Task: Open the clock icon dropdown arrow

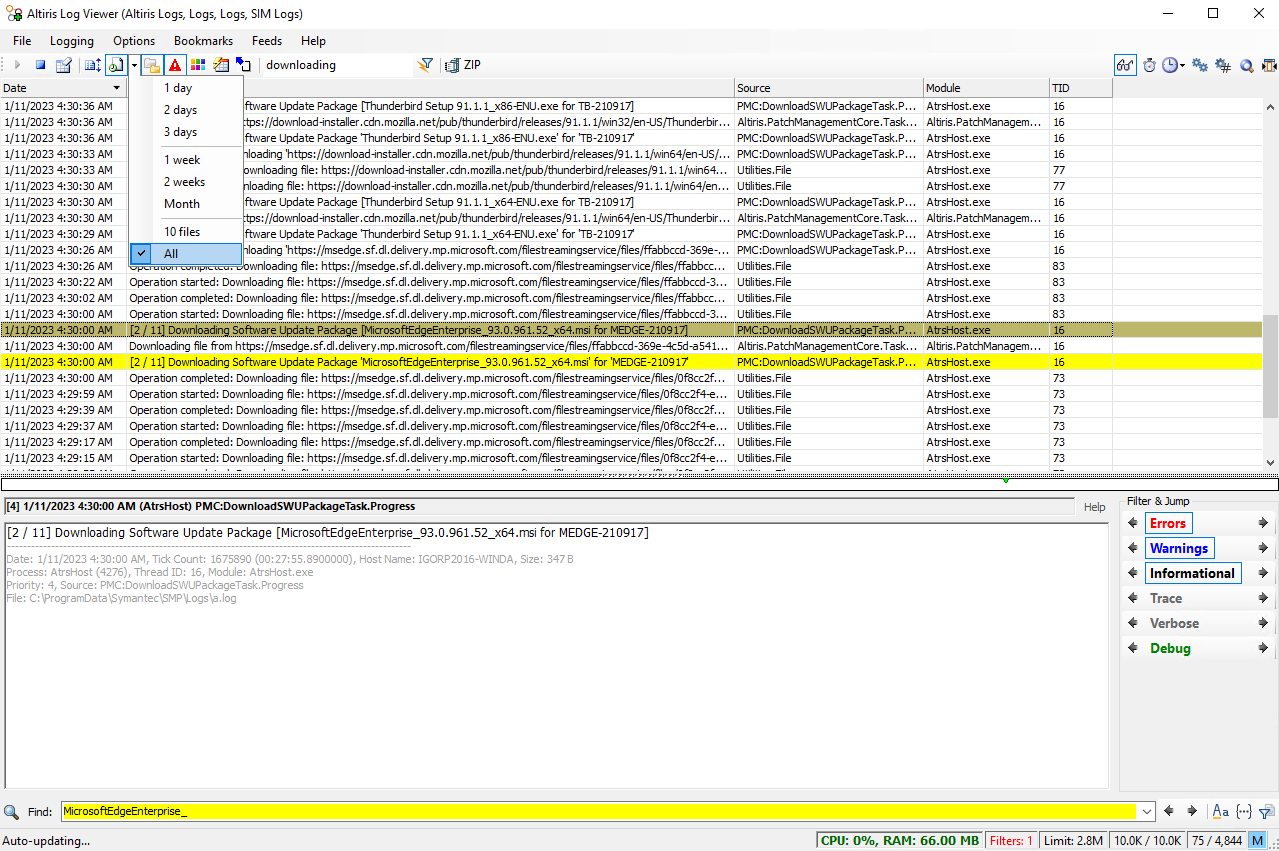Action: 1182,65
